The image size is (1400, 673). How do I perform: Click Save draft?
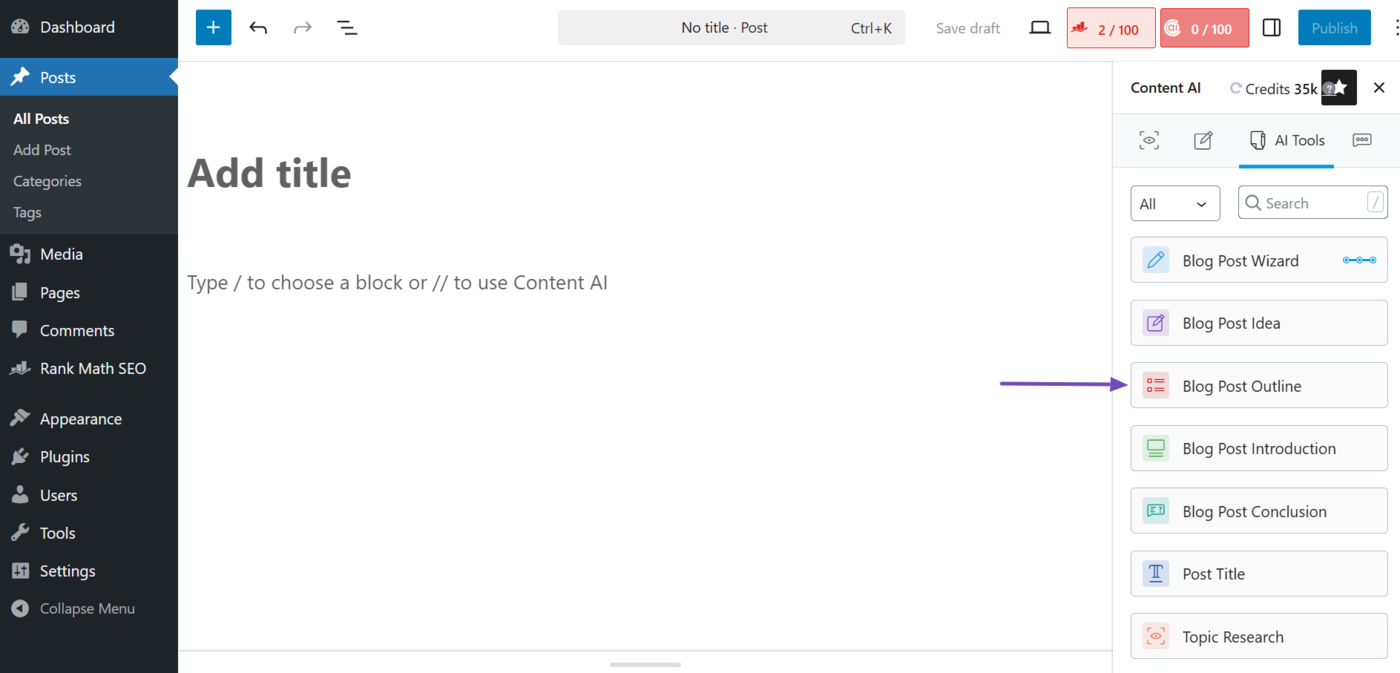click(967, 27)
